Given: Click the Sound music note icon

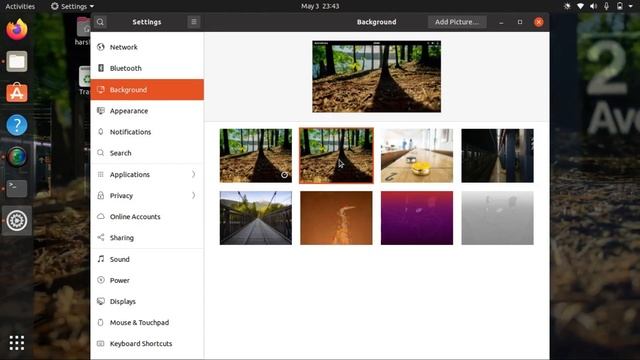Looking at the screenshot, I should (101, 259).
